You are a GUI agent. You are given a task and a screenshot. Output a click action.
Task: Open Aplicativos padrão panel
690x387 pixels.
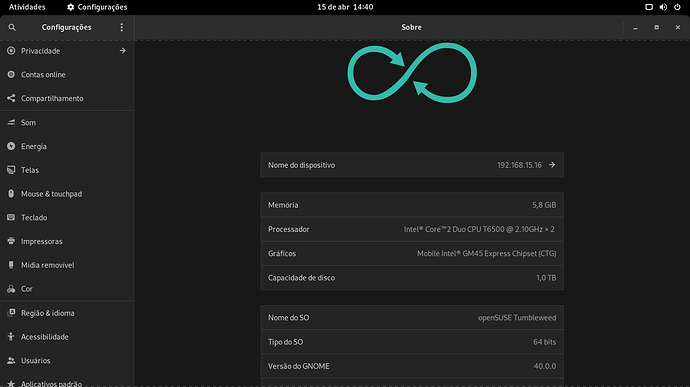67,381
